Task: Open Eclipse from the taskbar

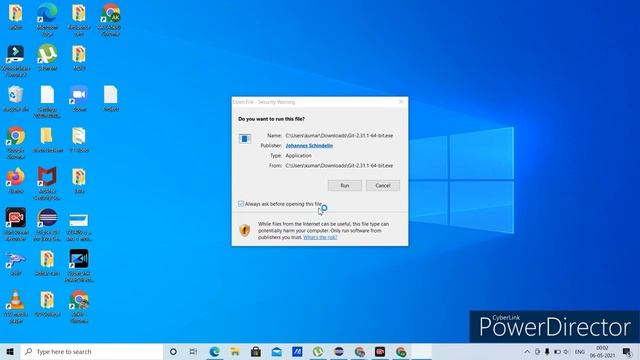Action: pos(338,351)
